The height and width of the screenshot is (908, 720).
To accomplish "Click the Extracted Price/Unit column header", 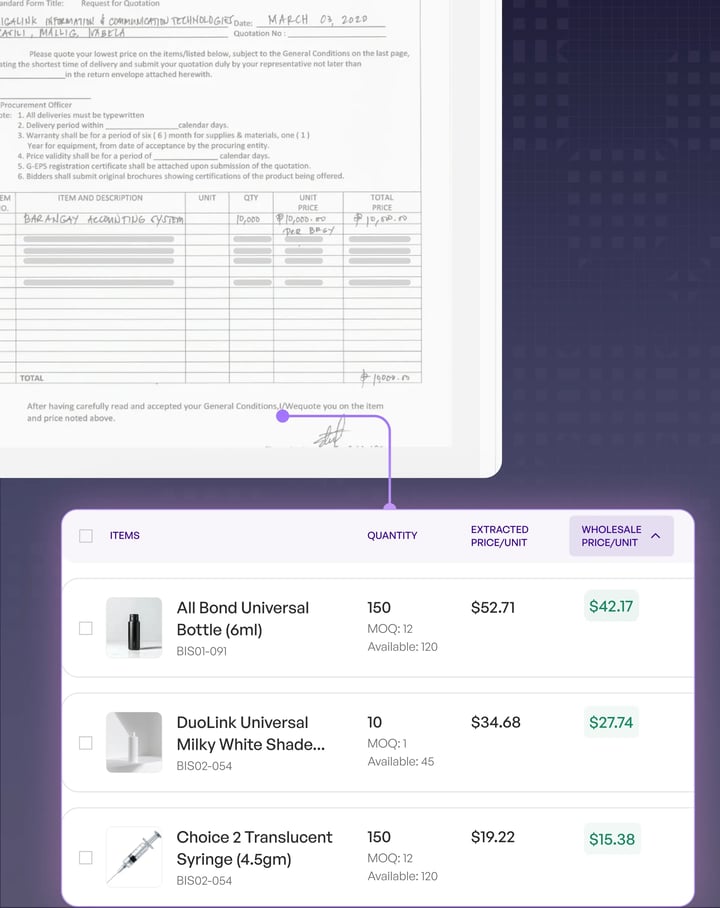I will pos(499,536).
